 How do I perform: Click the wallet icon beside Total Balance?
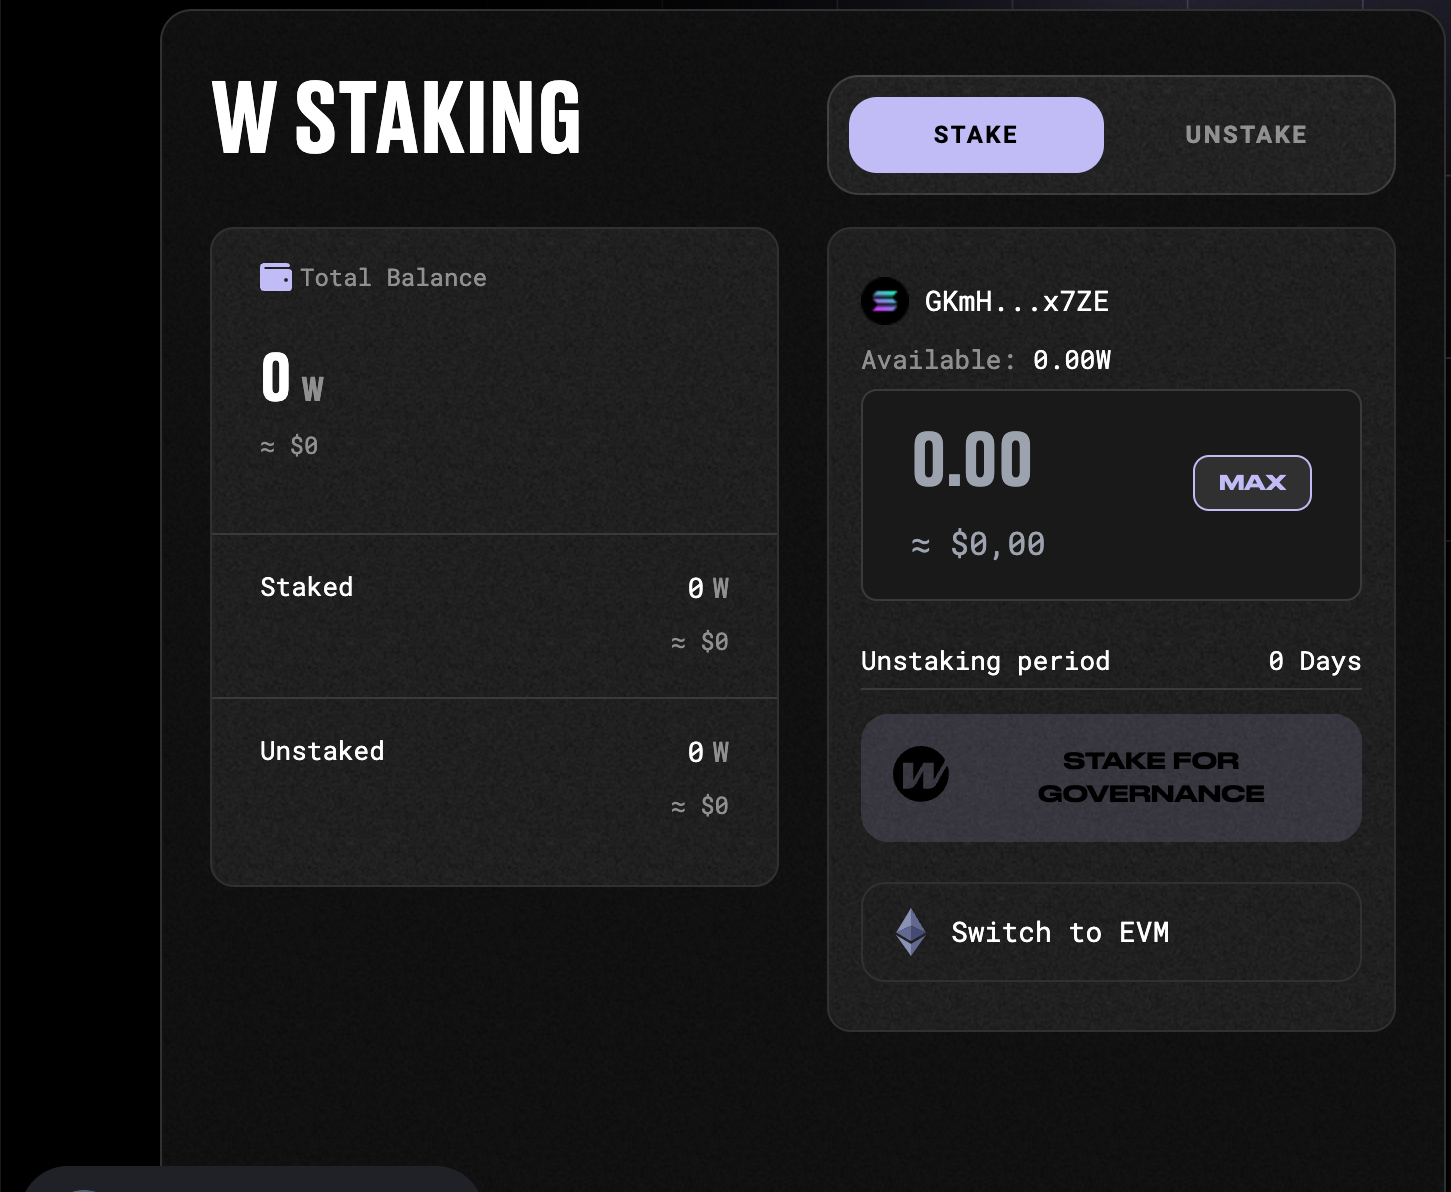[x=275, y=277]
